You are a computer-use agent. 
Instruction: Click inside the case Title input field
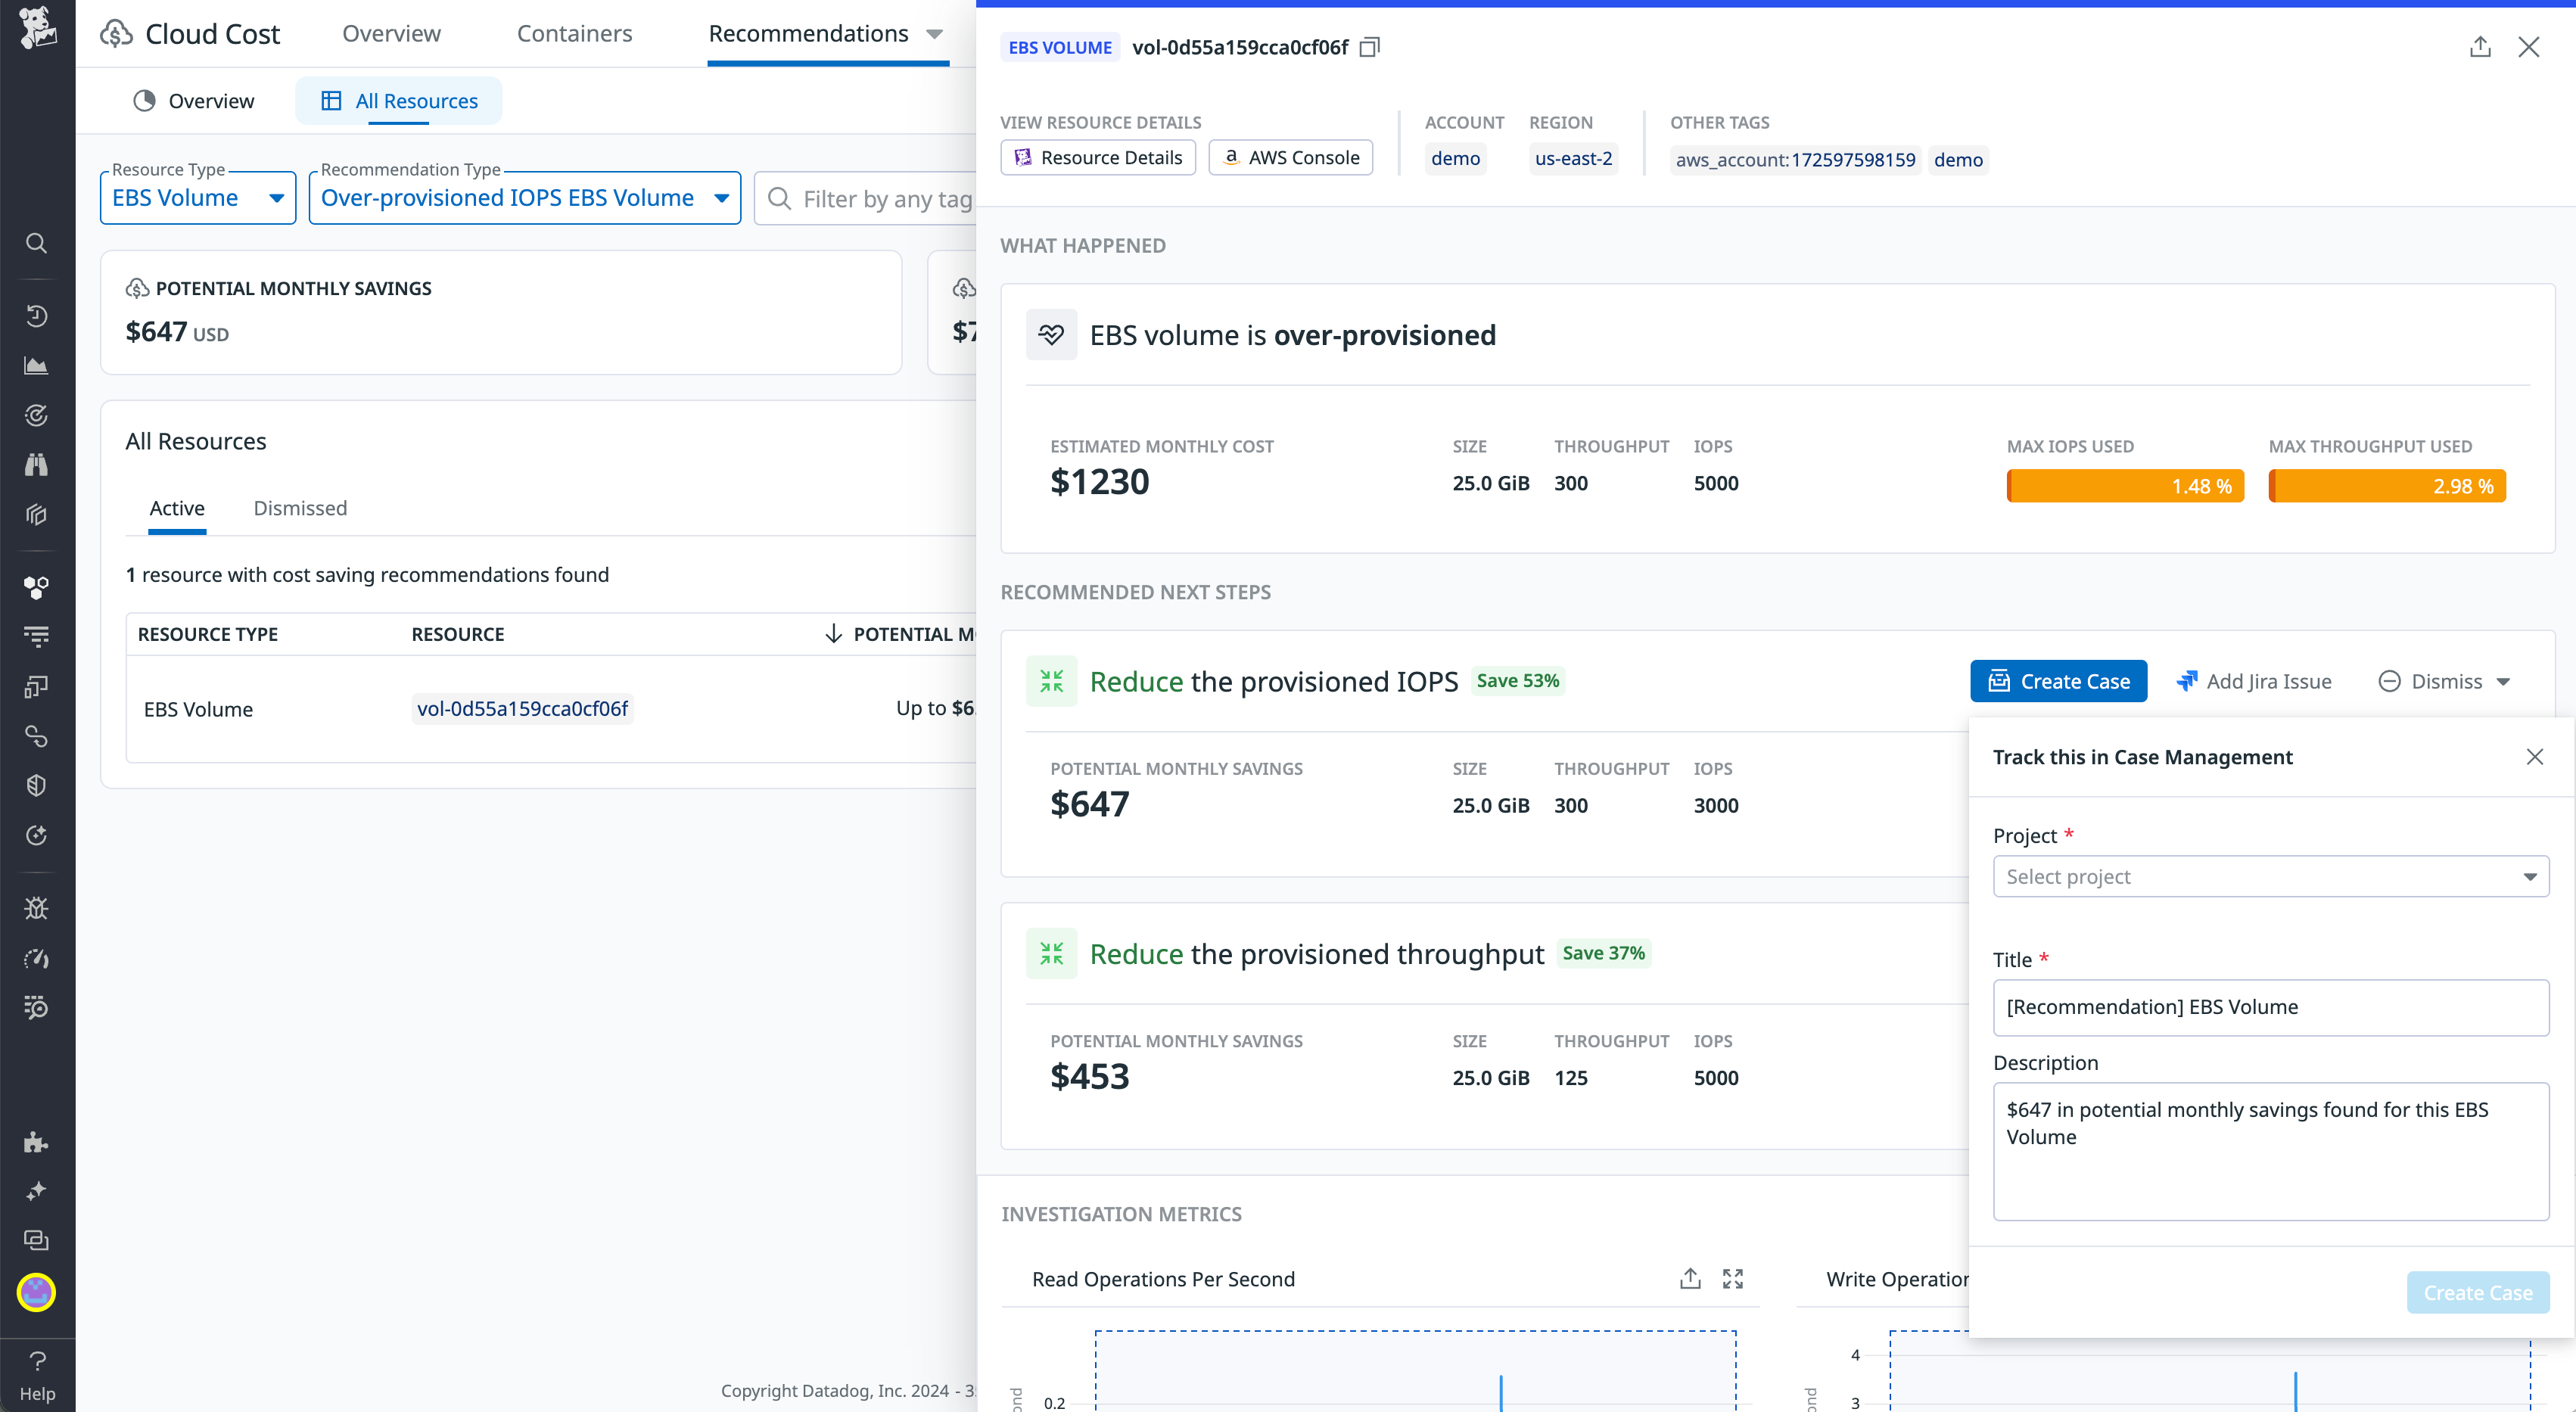[x=2270, y=1007]
